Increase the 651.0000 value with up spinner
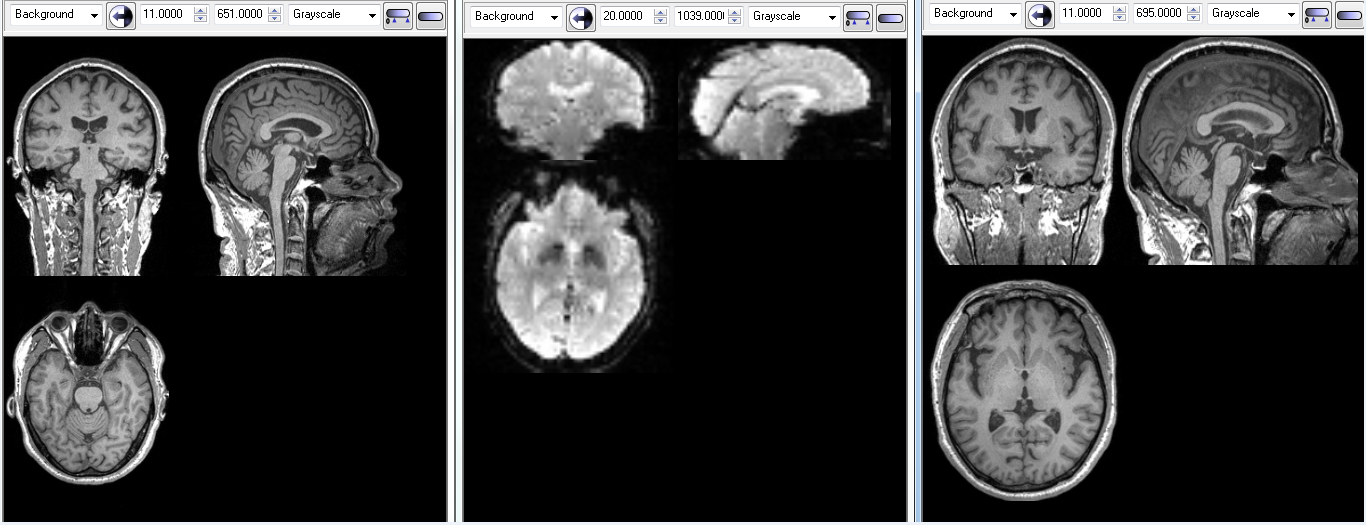 pos(275,11)
